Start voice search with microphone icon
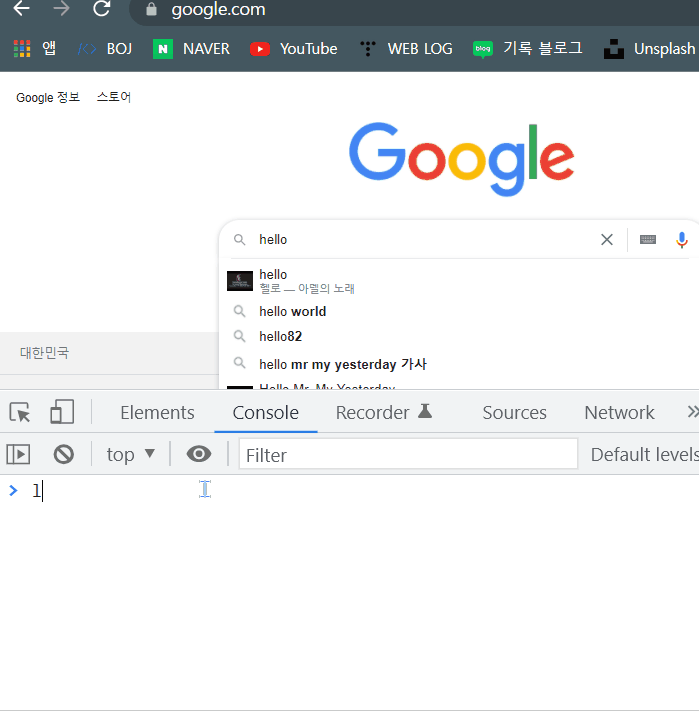 (682, 239)
